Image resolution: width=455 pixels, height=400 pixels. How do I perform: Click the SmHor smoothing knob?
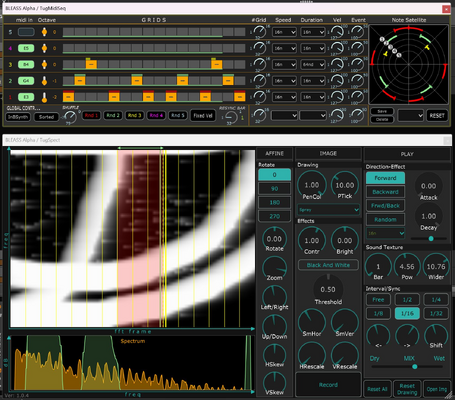(x=311, y=322)
